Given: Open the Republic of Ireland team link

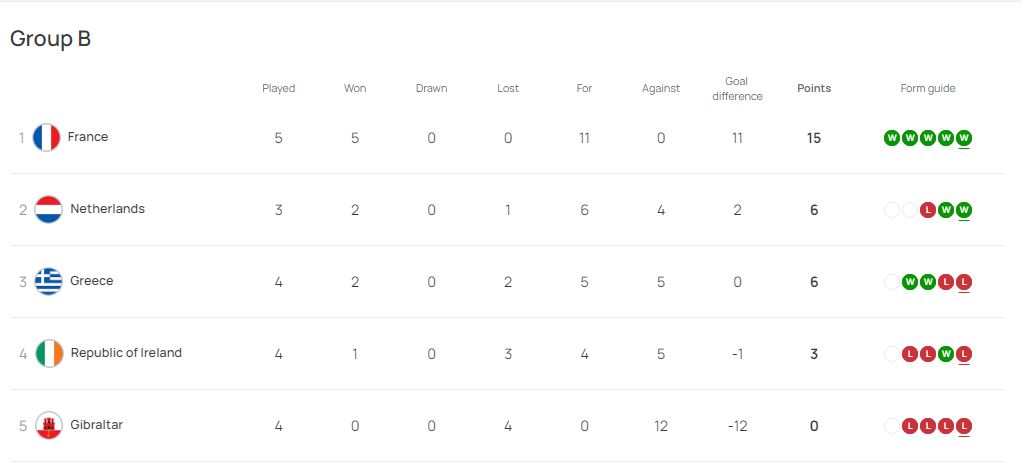Looking at the screenshot, I should [x=126, y=353].
